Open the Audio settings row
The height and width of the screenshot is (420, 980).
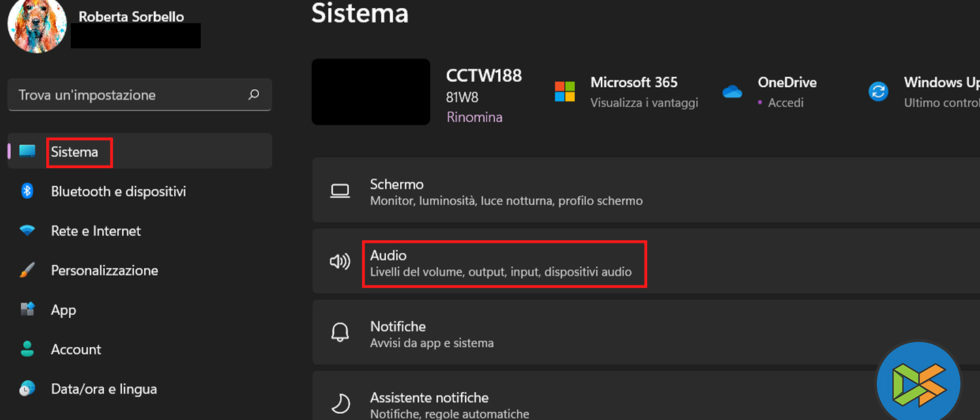point(600,263)
